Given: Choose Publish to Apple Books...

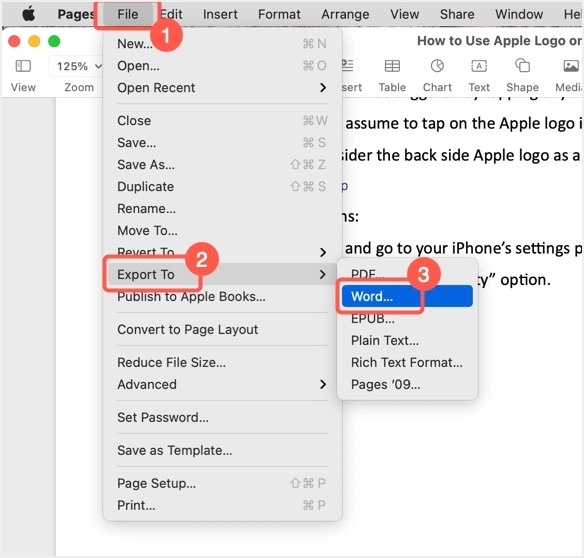Looking at the screenshot, I should click(x=222, y=297).
